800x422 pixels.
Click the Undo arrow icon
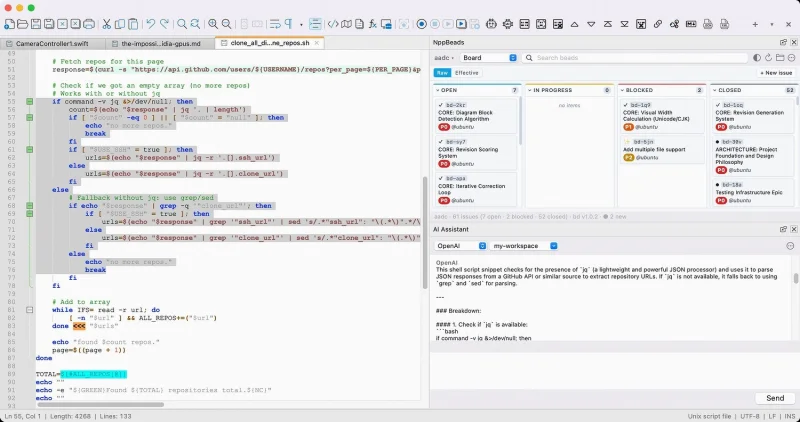coord(151,24)
